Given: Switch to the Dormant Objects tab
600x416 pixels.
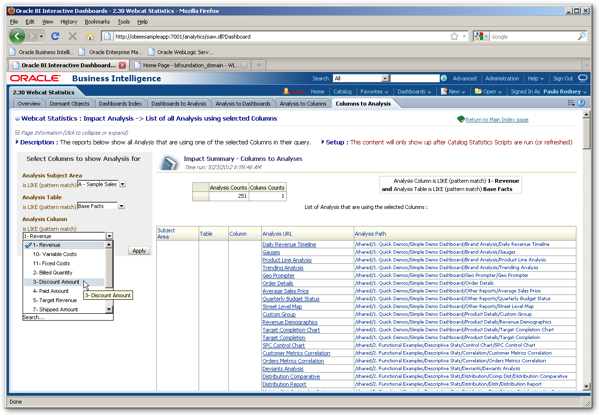Looking at the screenshot, I should pos(69,104).
